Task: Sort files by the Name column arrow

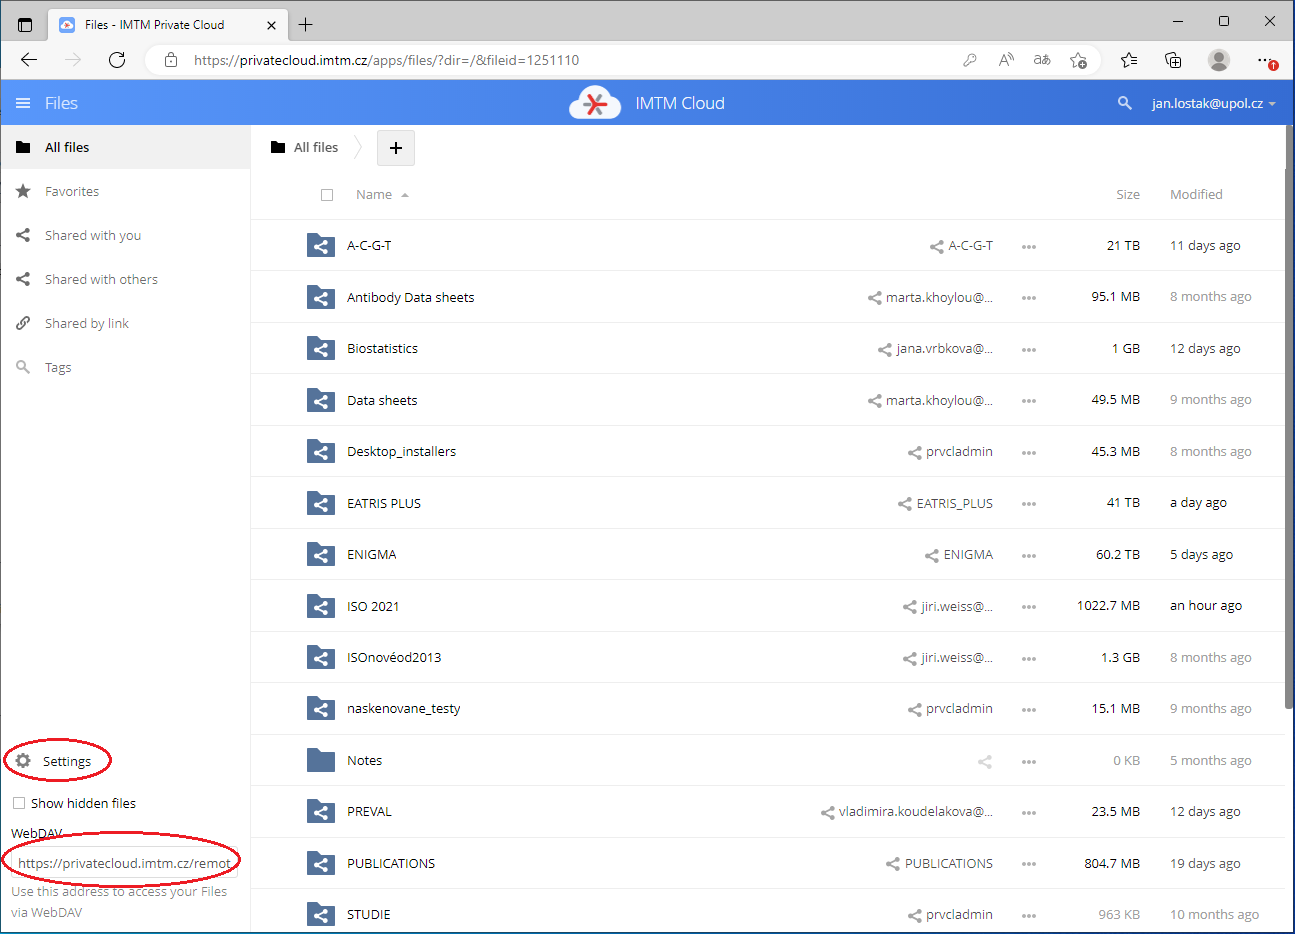Action: click(x=405, y=195)
